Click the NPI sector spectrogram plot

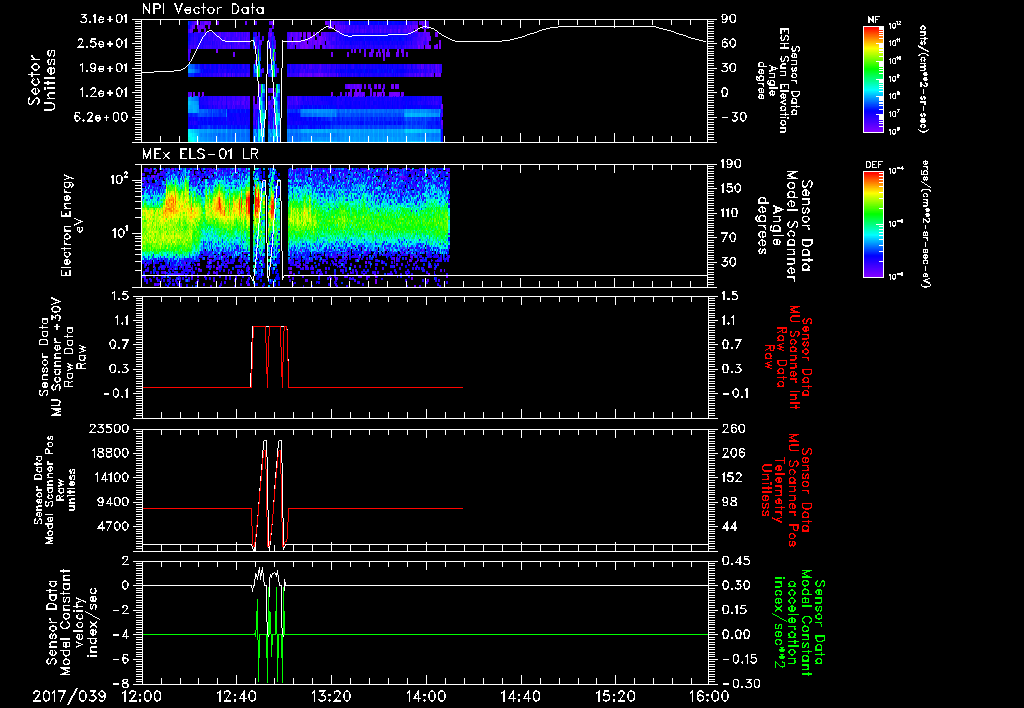(x=425, y=80)
